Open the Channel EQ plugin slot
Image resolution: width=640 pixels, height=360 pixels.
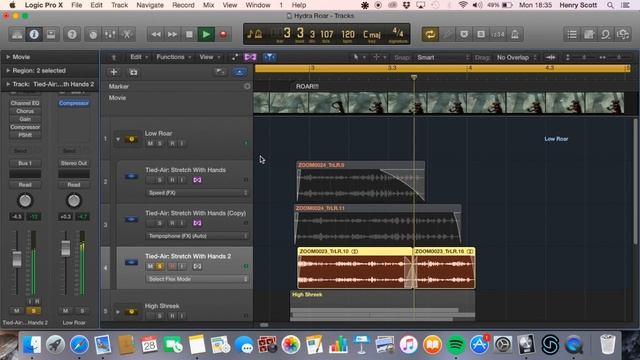coord(25,103)
